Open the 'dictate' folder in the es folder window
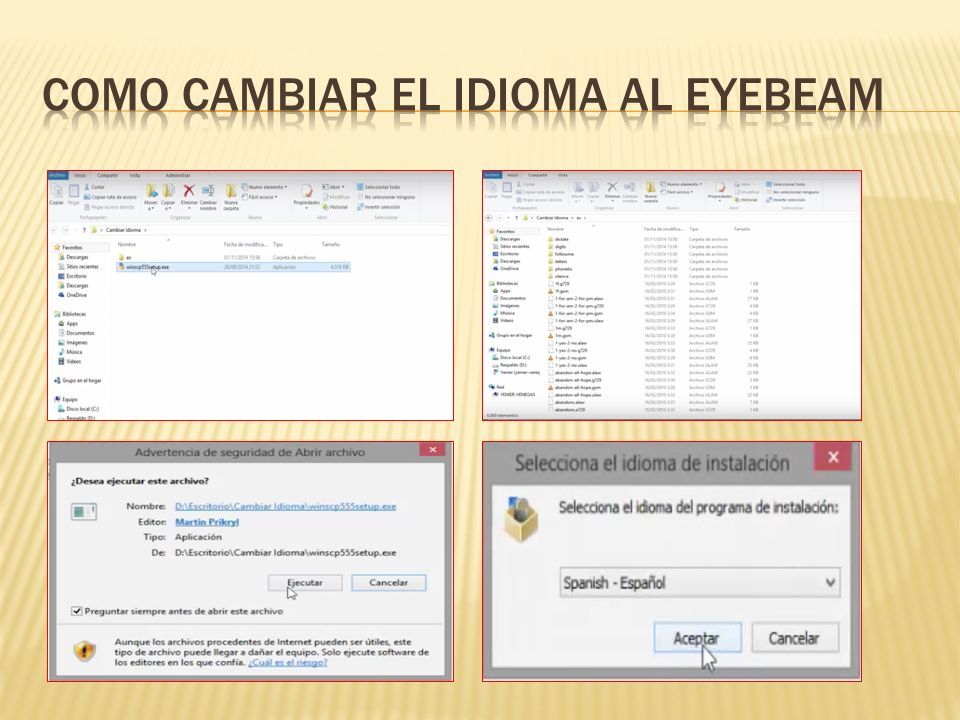 point(558,239)
